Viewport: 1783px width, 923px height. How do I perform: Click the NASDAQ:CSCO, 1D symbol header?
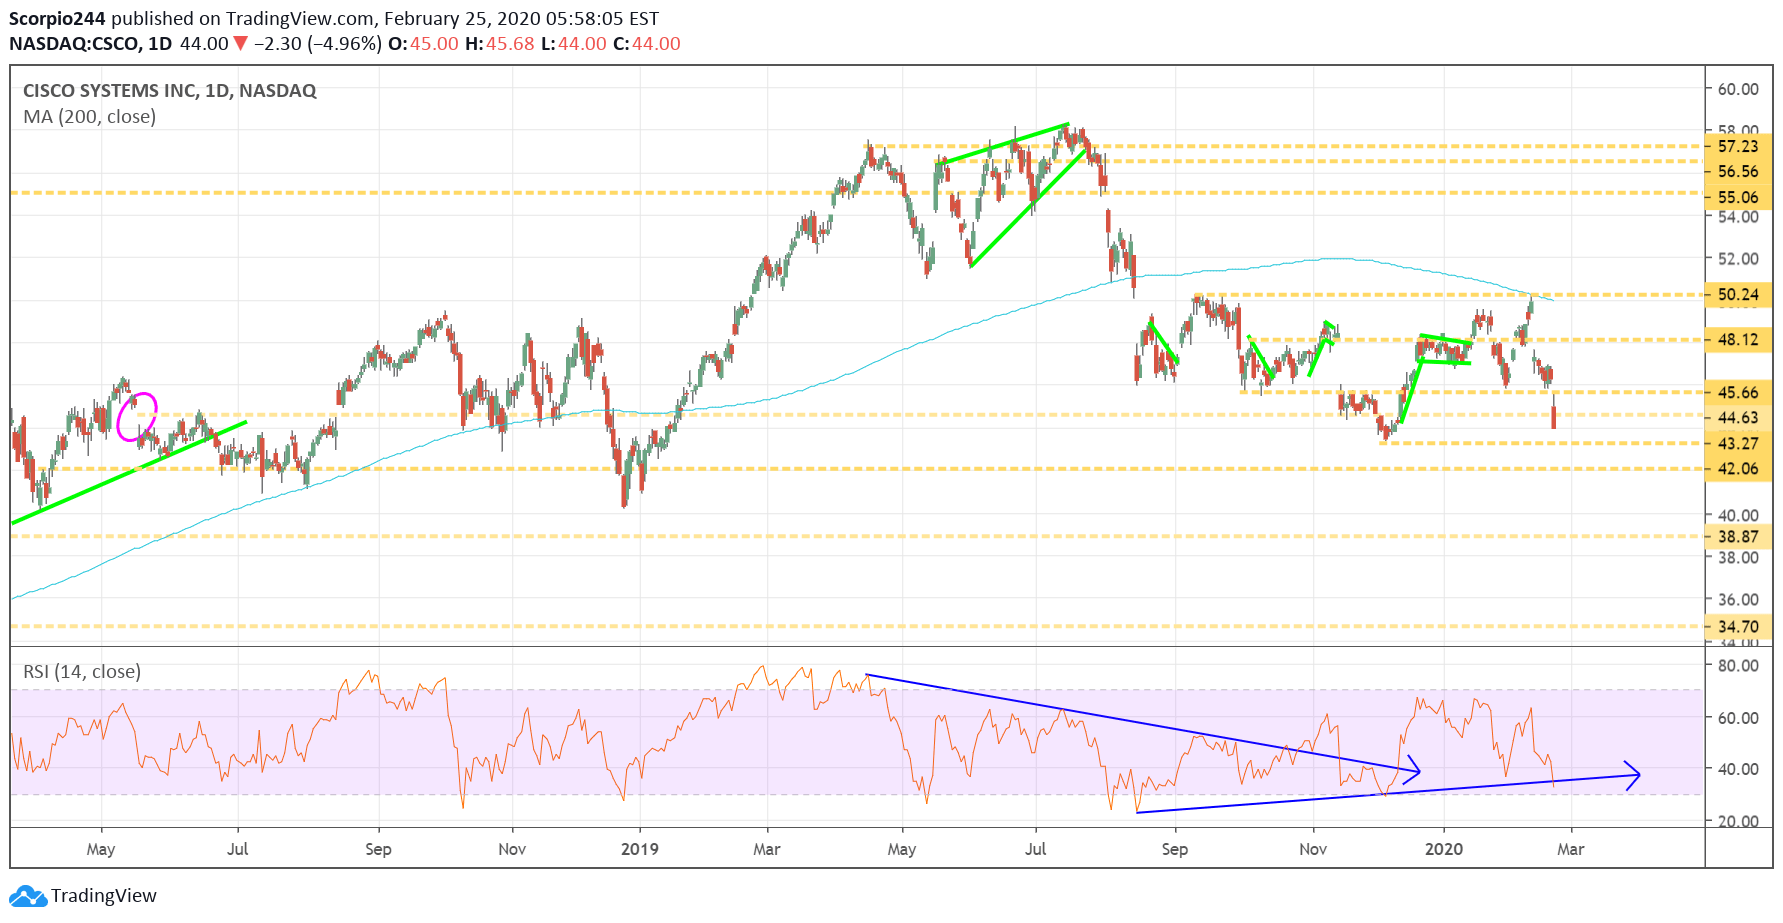coord(91,44)
